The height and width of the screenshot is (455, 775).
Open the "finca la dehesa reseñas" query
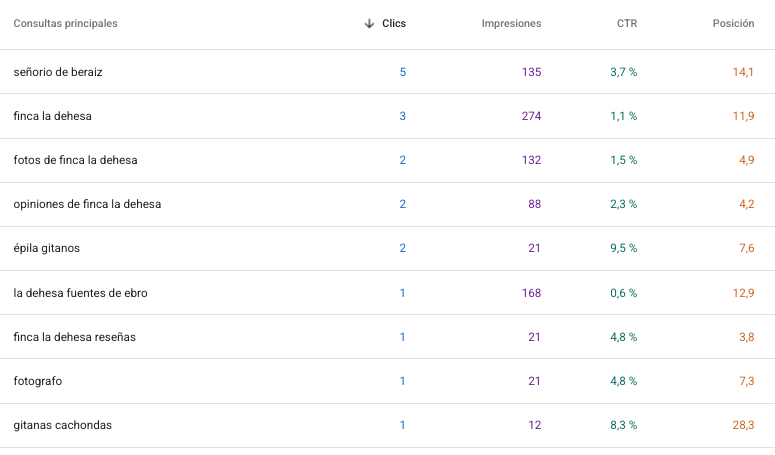pyautogui.click(x=74, y=337)
